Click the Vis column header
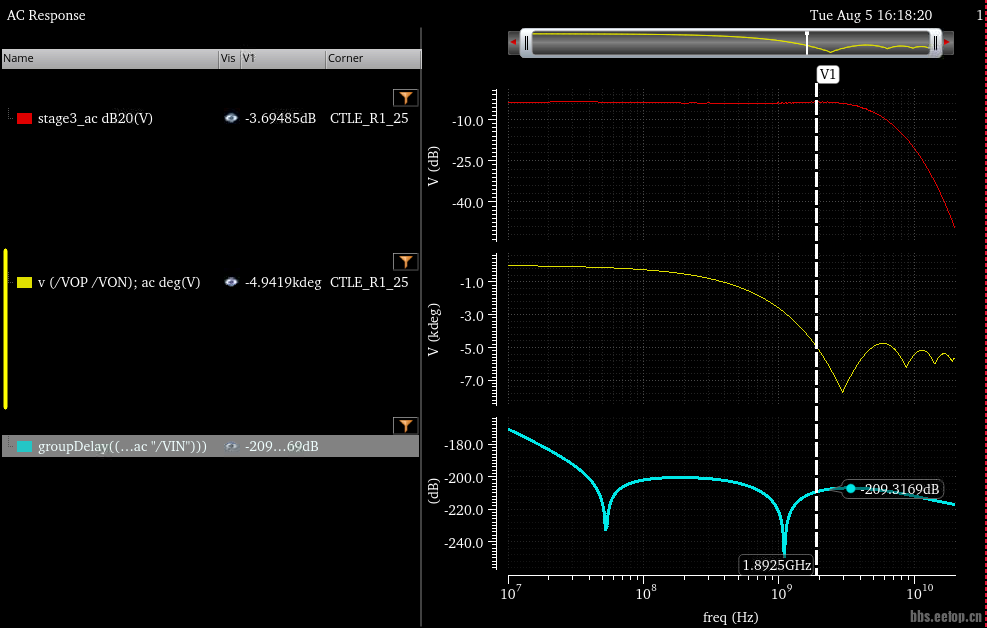 229,59
